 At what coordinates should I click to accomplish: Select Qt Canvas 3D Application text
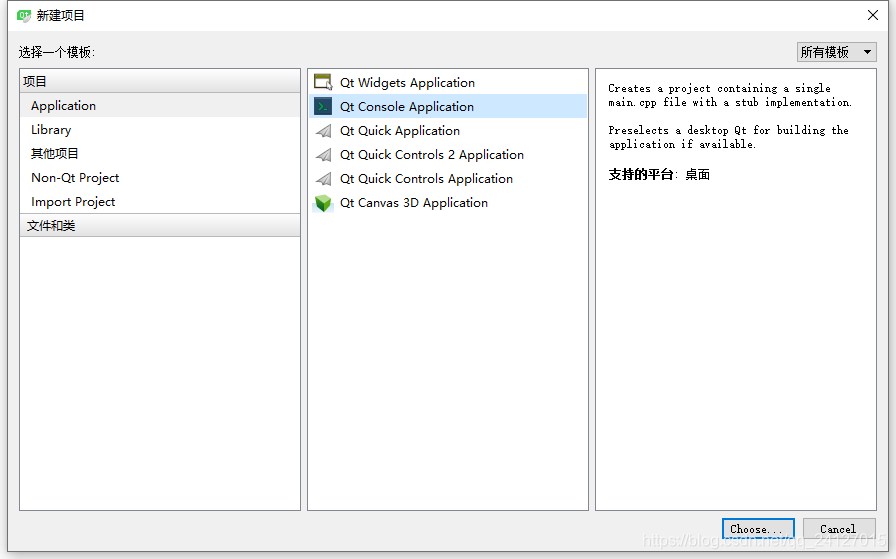[414, 203]
